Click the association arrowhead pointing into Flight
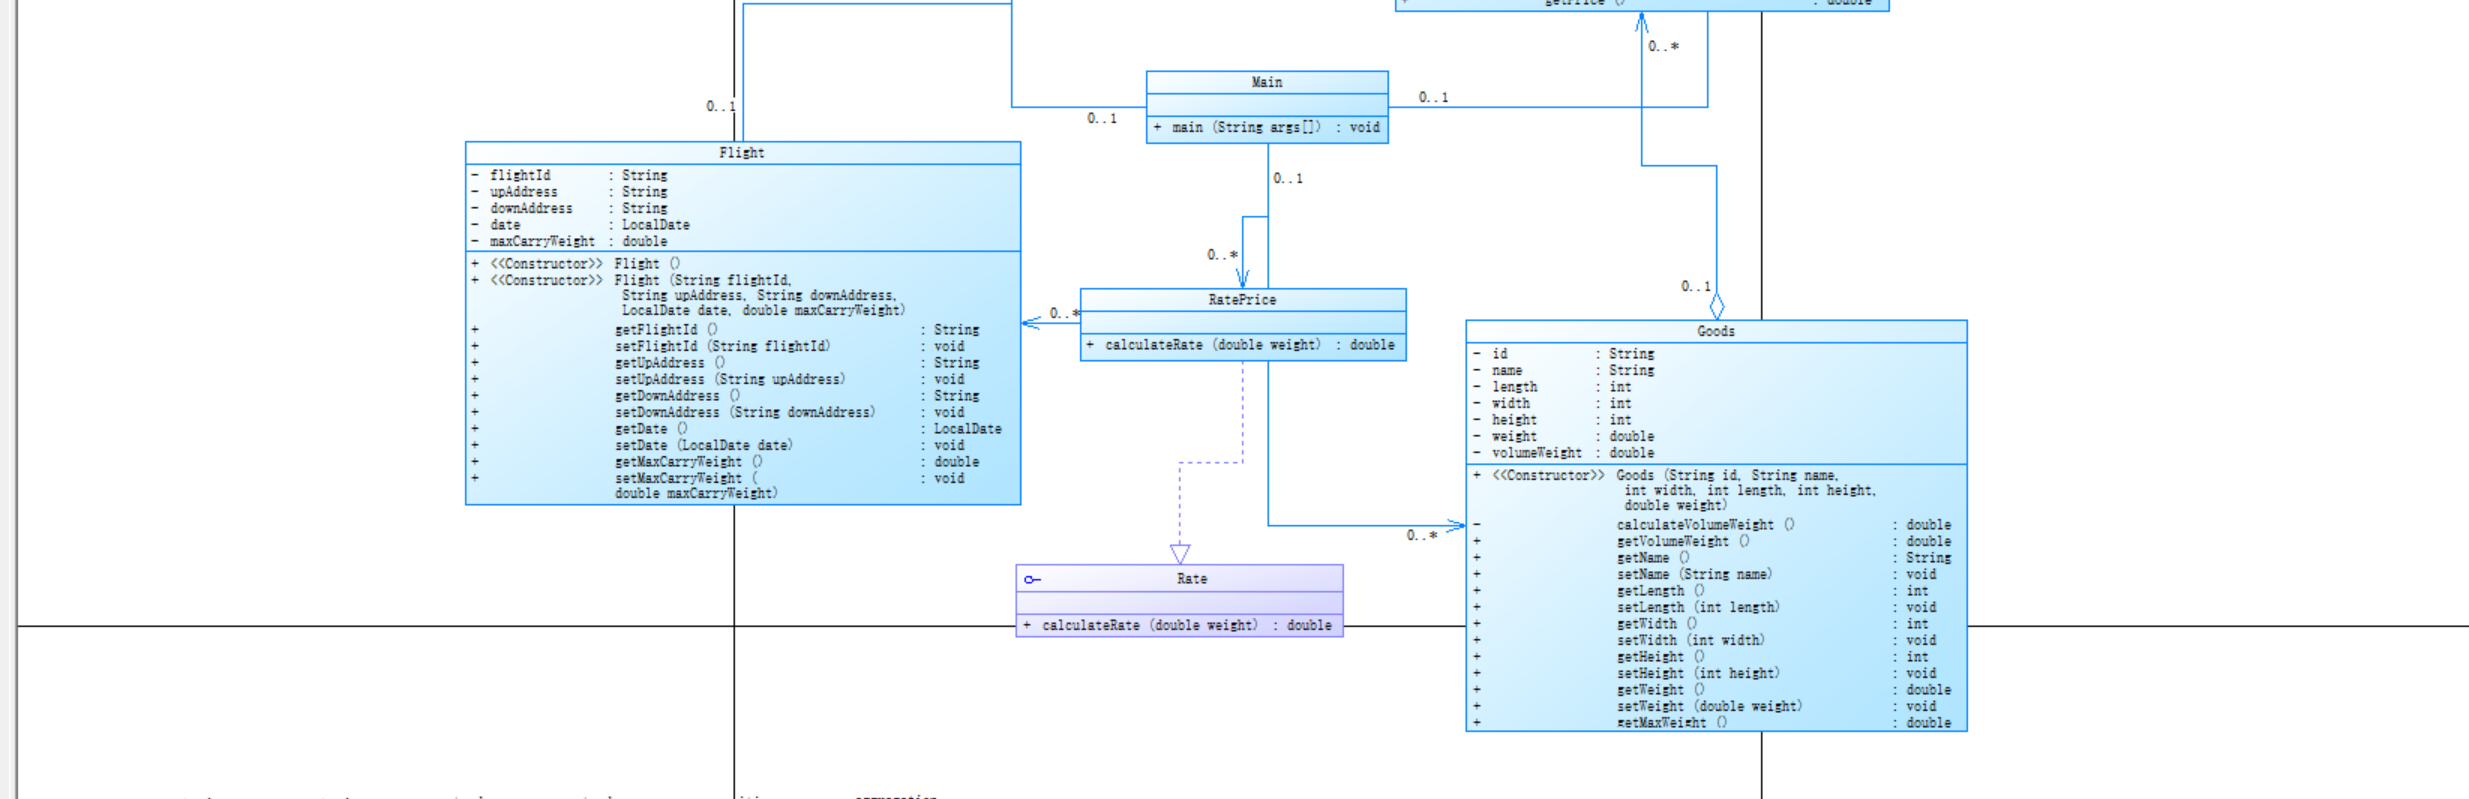This screenshot has height=799, width=2469. 1031,322
